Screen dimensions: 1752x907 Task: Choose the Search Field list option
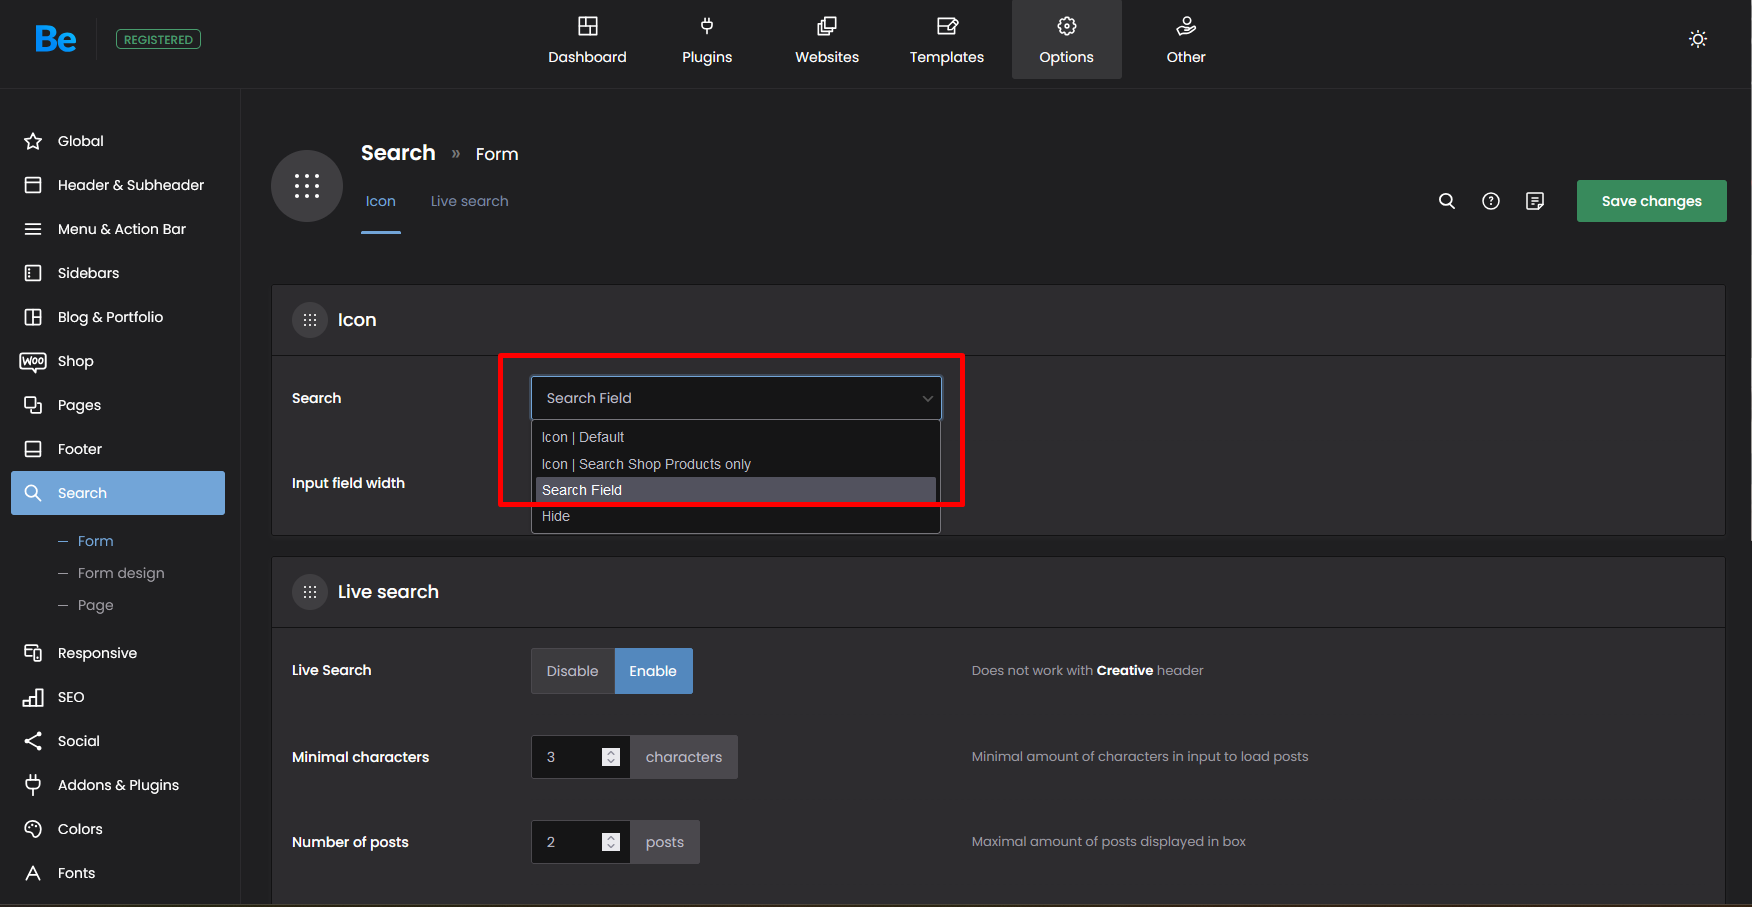[x=736, y=490]
